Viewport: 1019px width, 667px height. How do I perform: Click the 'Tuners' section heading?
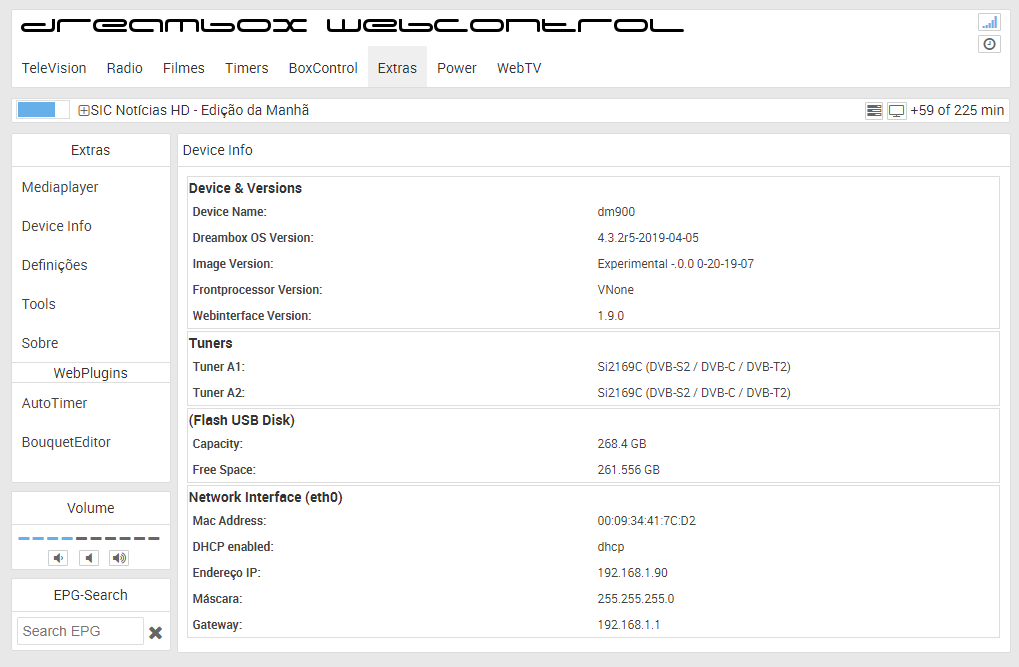211,343
